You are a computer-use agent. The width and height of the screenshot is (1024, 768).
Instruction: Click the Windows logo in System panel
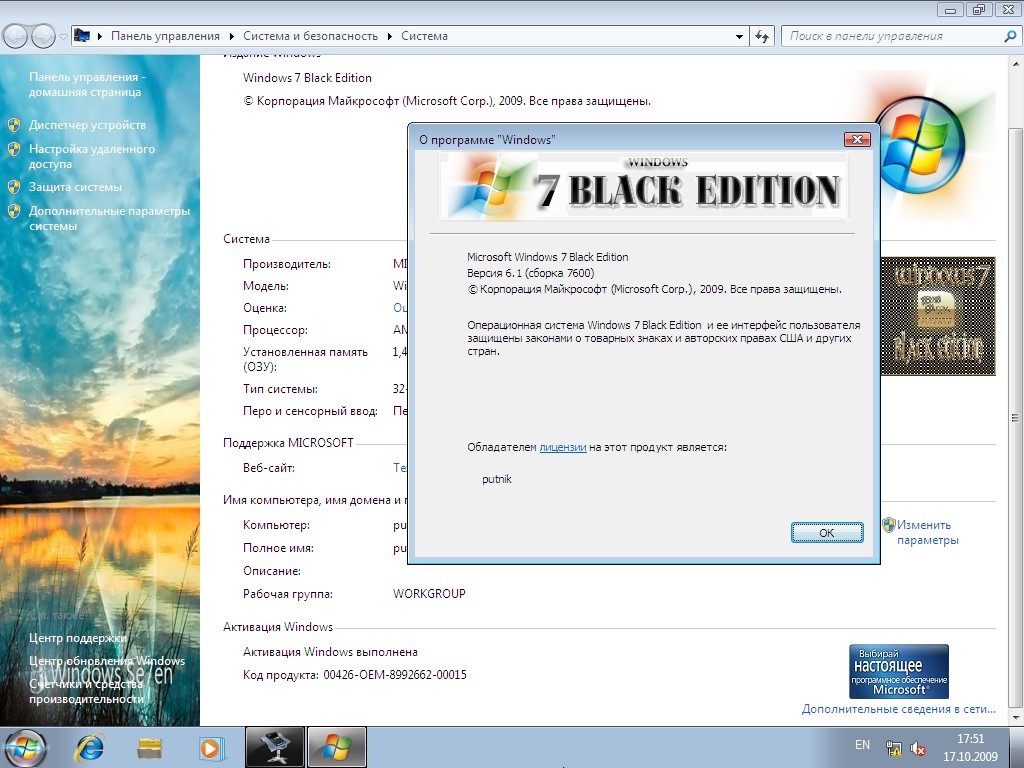click(x=921, y=145)
